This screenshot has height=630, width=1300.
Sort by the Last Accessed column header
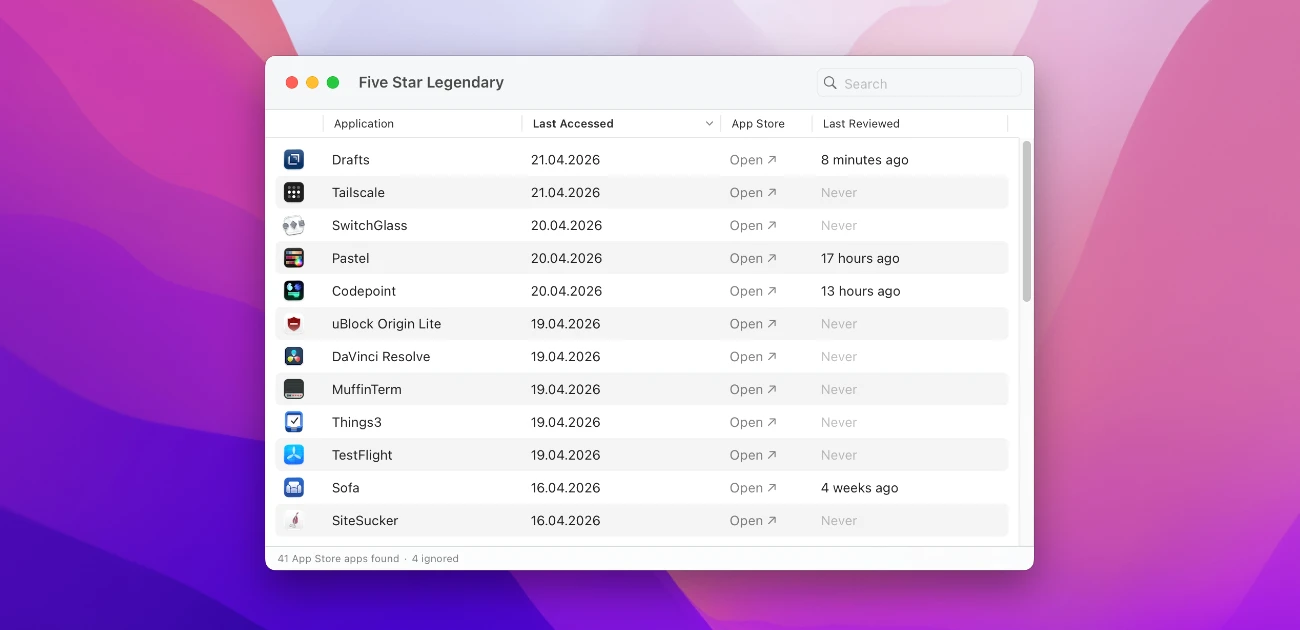tap(573, 124)
